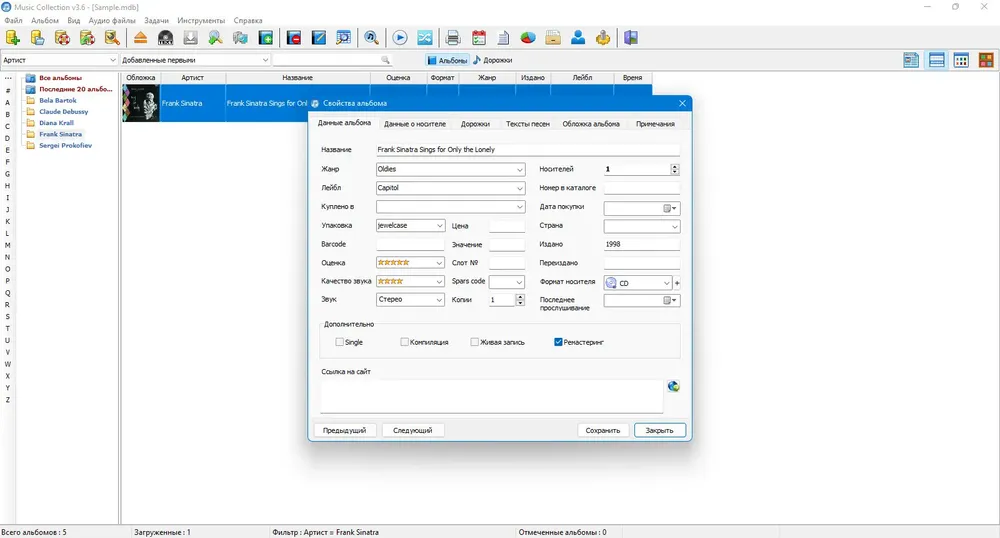Switch to the Дорожки tab in dialog
The height and width of the screenshot is (538, 1000).
pos(475,124)
